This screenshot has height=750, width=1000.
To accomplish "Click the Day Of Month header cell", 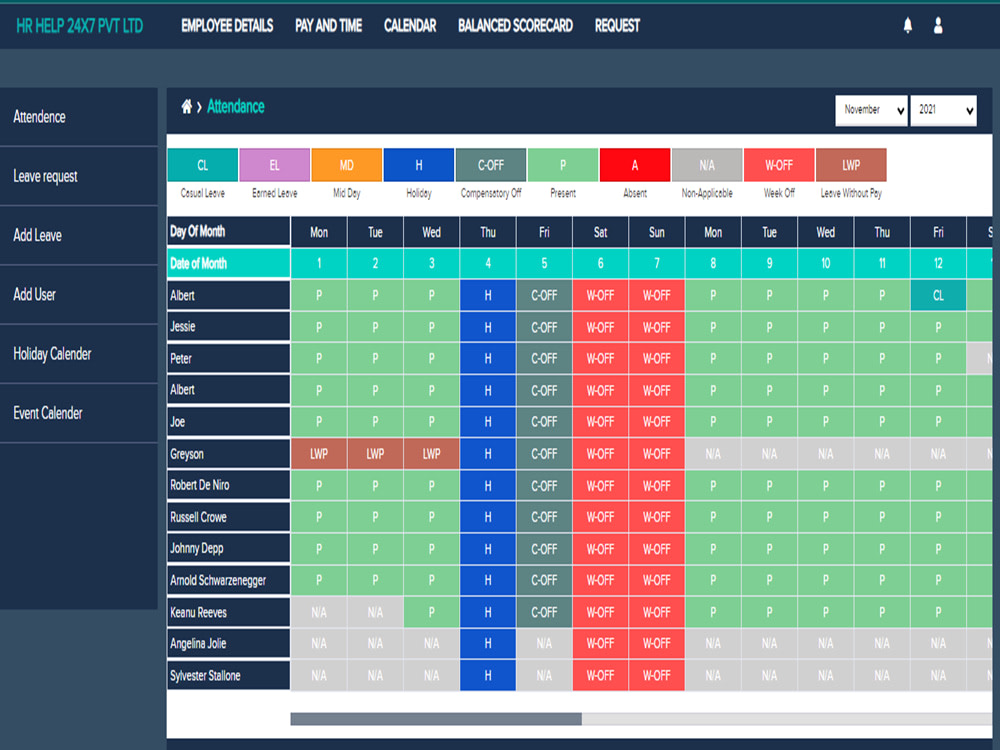I will click(x=228, y=232).
